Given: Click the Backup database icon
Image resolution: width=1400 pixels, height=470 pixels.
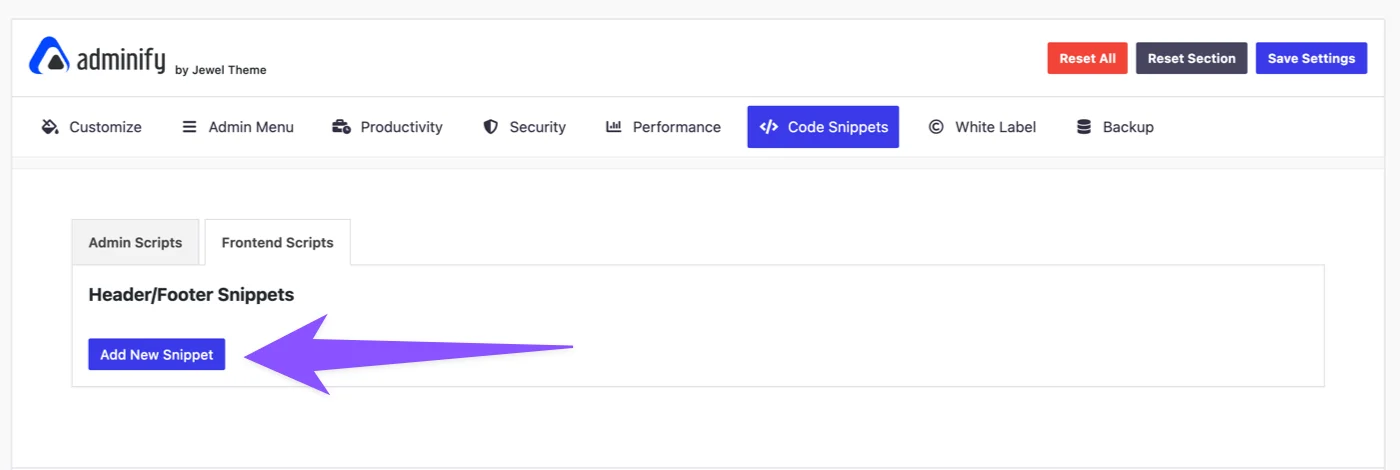Looking at the screenshot, I should coord(1084,127).
